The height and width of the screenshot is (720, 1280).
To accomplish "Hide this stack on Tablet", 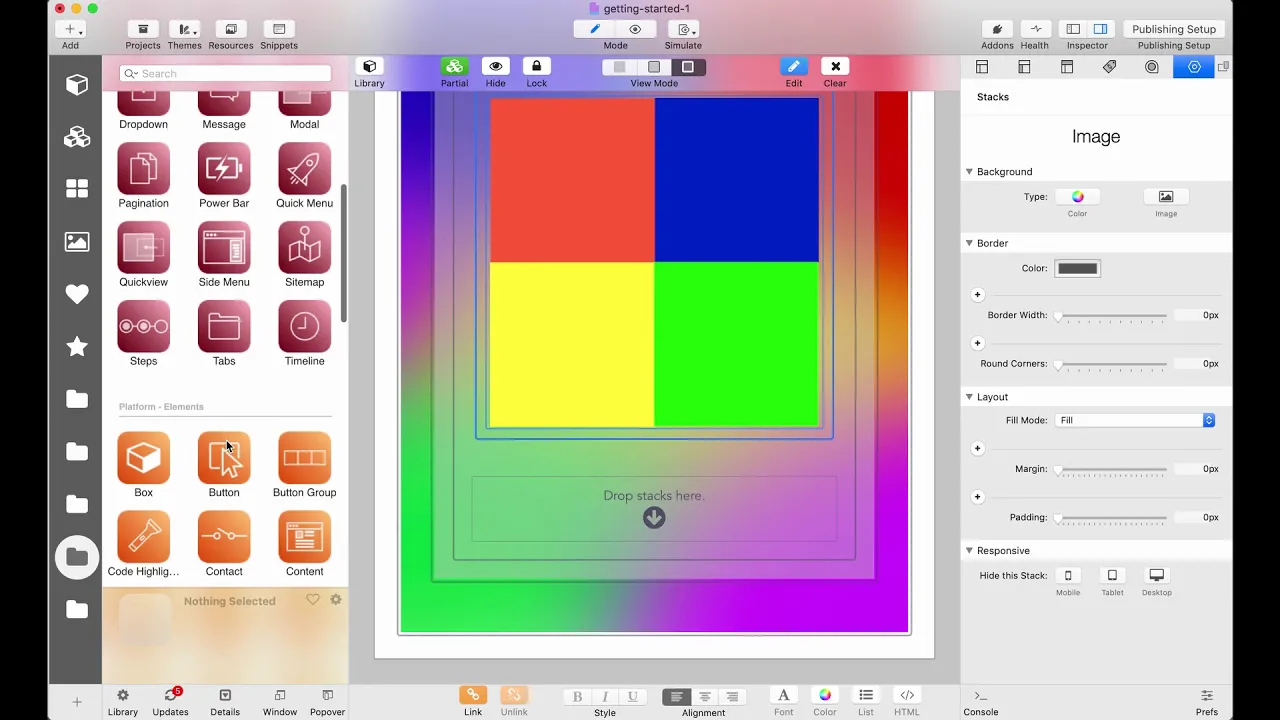I will 1112,575.
